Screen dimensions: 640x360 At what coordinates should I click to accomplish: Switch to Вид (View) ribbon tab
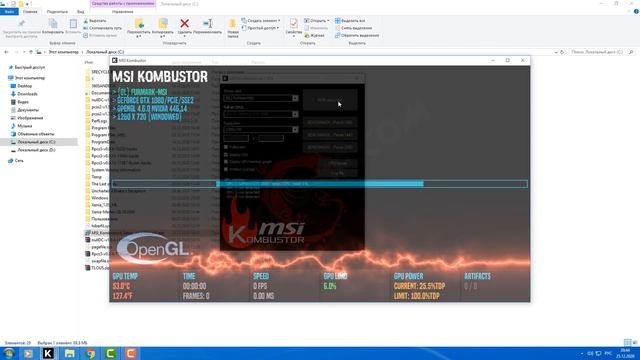[81, 12]
